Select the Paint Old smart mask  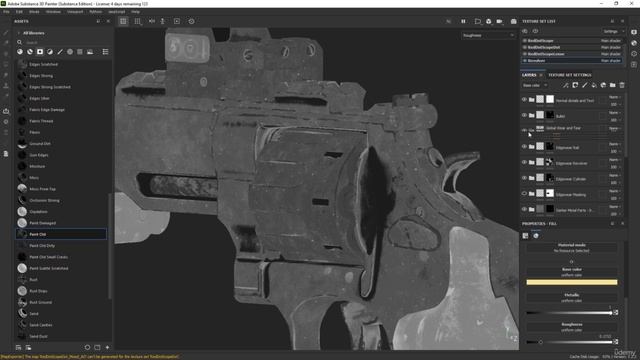[61, 234]
